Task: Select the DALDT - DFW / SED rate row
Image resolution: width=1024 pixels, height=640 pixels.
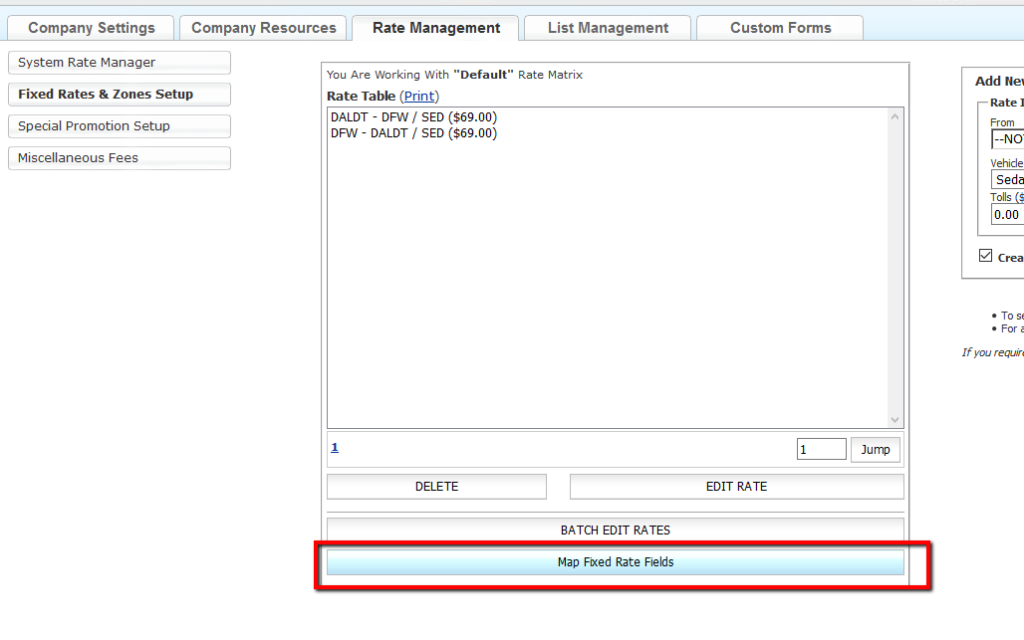Action: point(413,117)
